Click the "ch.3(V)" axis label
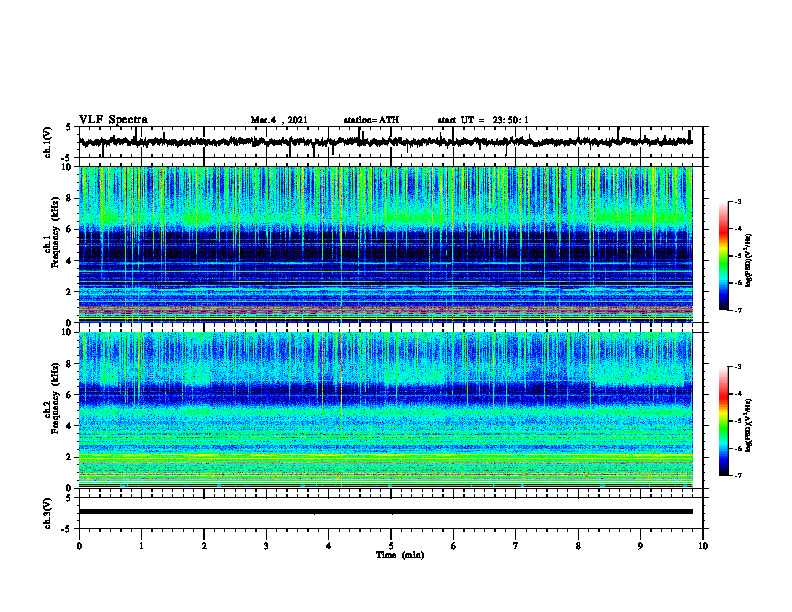Screen dimensions: 792x612 pos(48,513)
